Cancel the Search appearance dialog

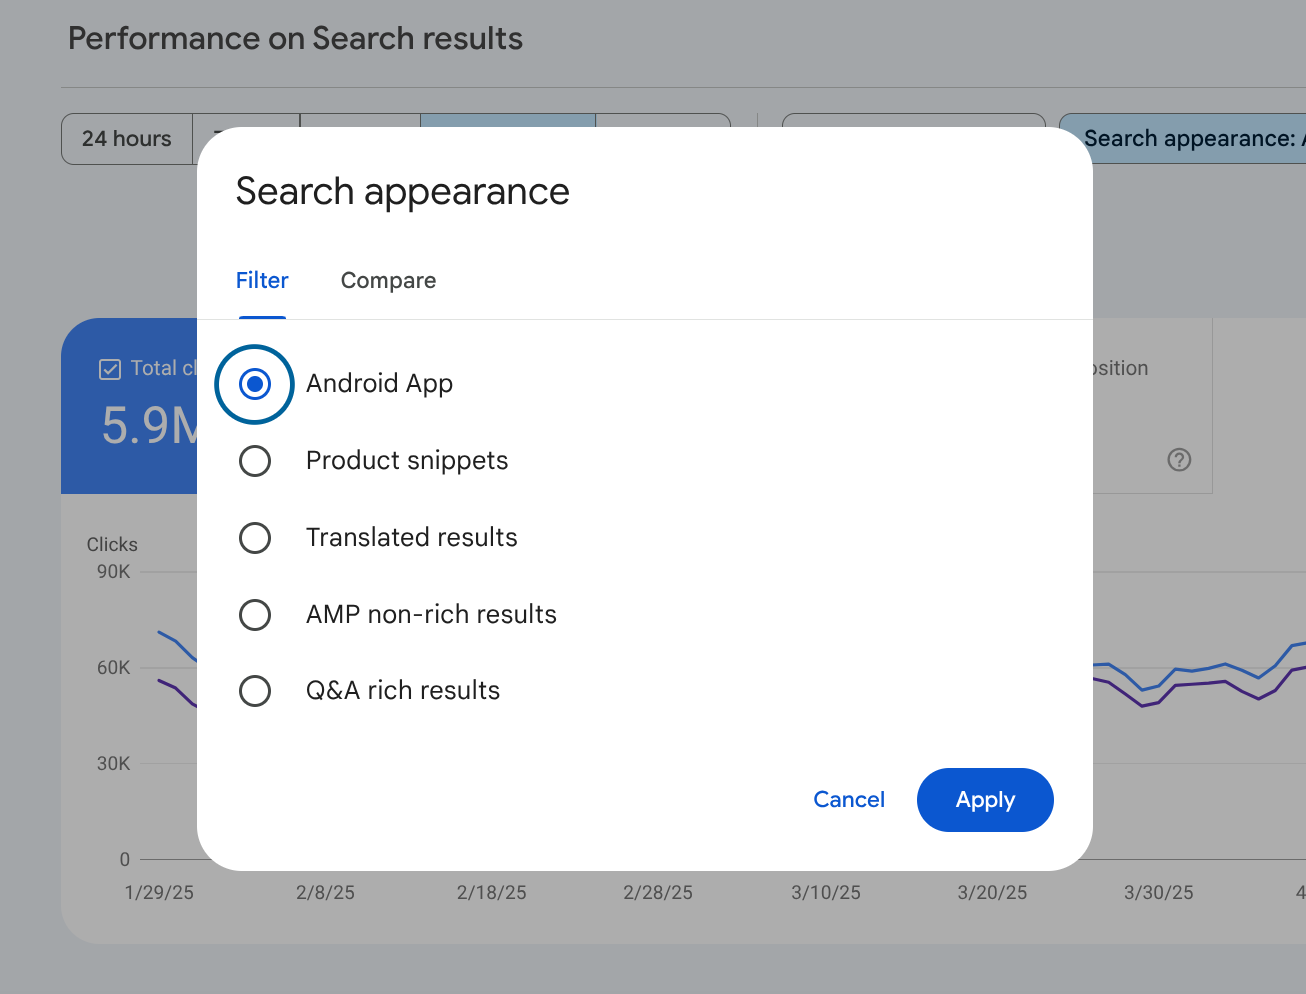tap(848, 800)
